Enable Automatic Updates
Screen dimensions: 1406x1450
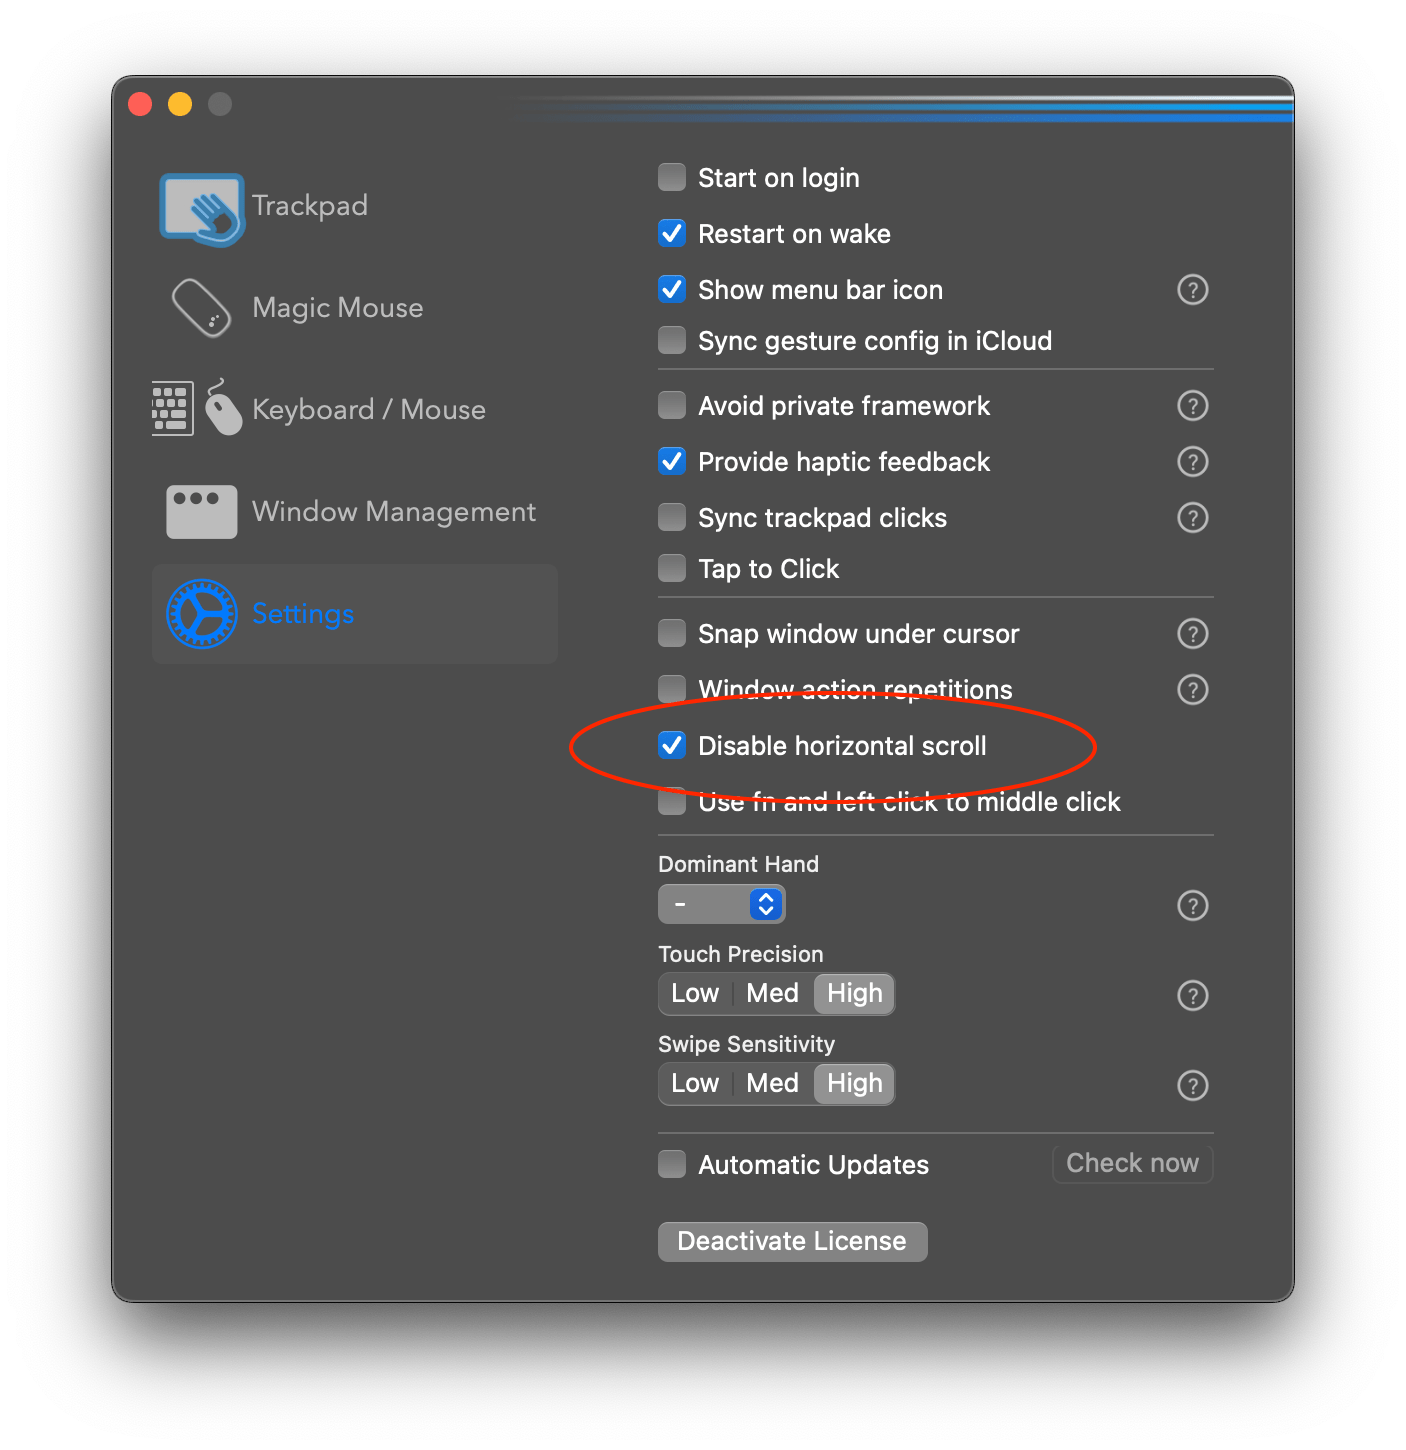(671, 1164)
